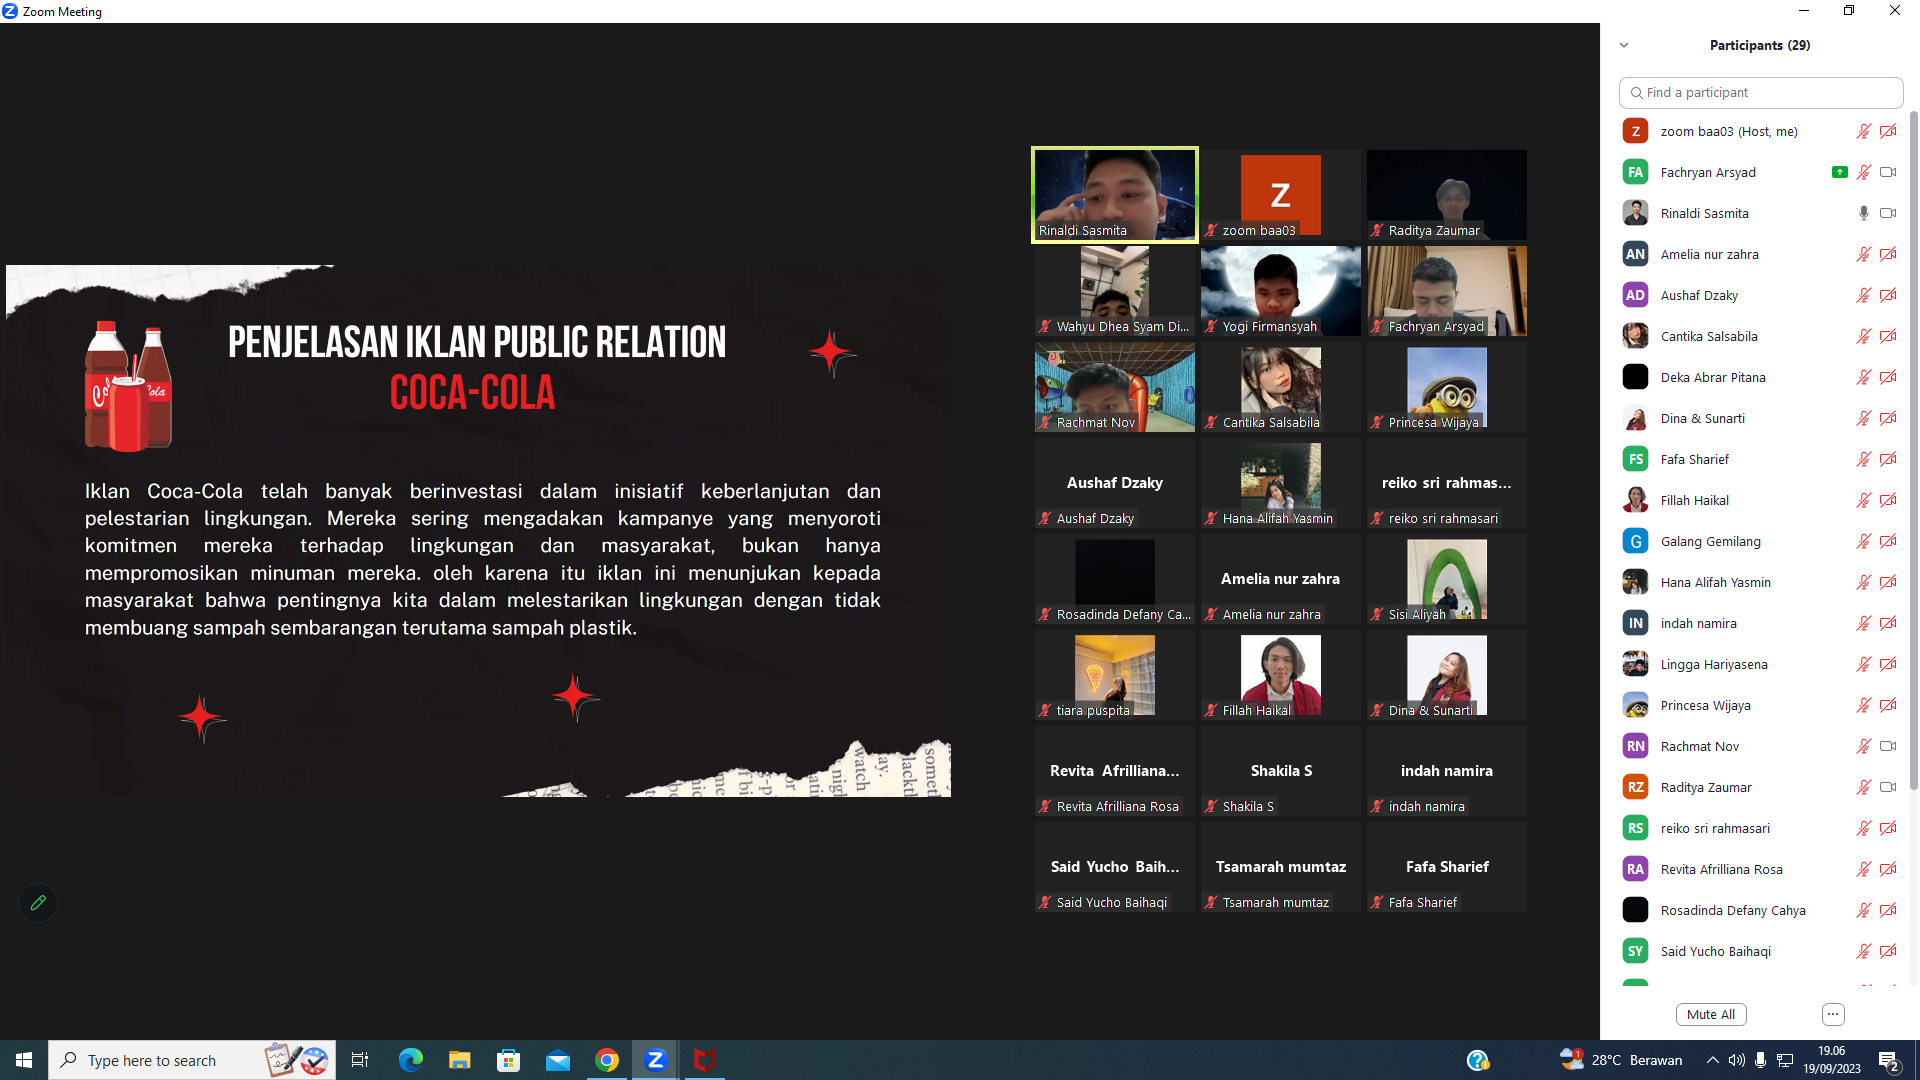The width and height of the screenshot is (1920, 1080).
Task: Select Hana Alifah Yasmin's video tile
Action: [x=1281, y=483]
